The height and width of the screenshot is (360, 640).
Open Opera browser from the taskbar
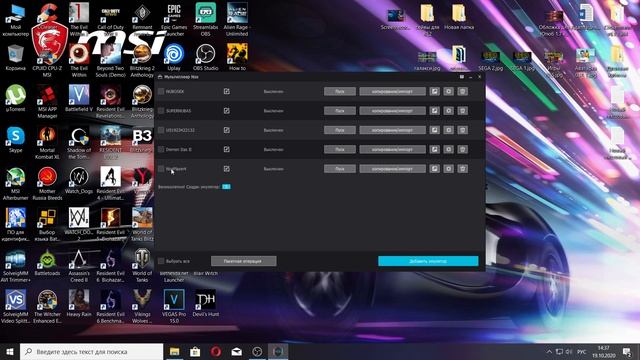(x=216, y=351)
